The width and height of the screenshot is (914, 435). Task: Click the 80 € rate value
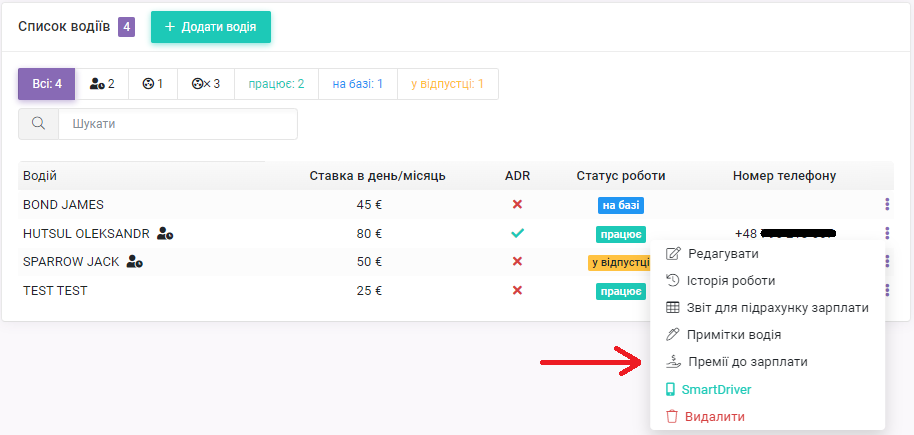pos(369,234)
